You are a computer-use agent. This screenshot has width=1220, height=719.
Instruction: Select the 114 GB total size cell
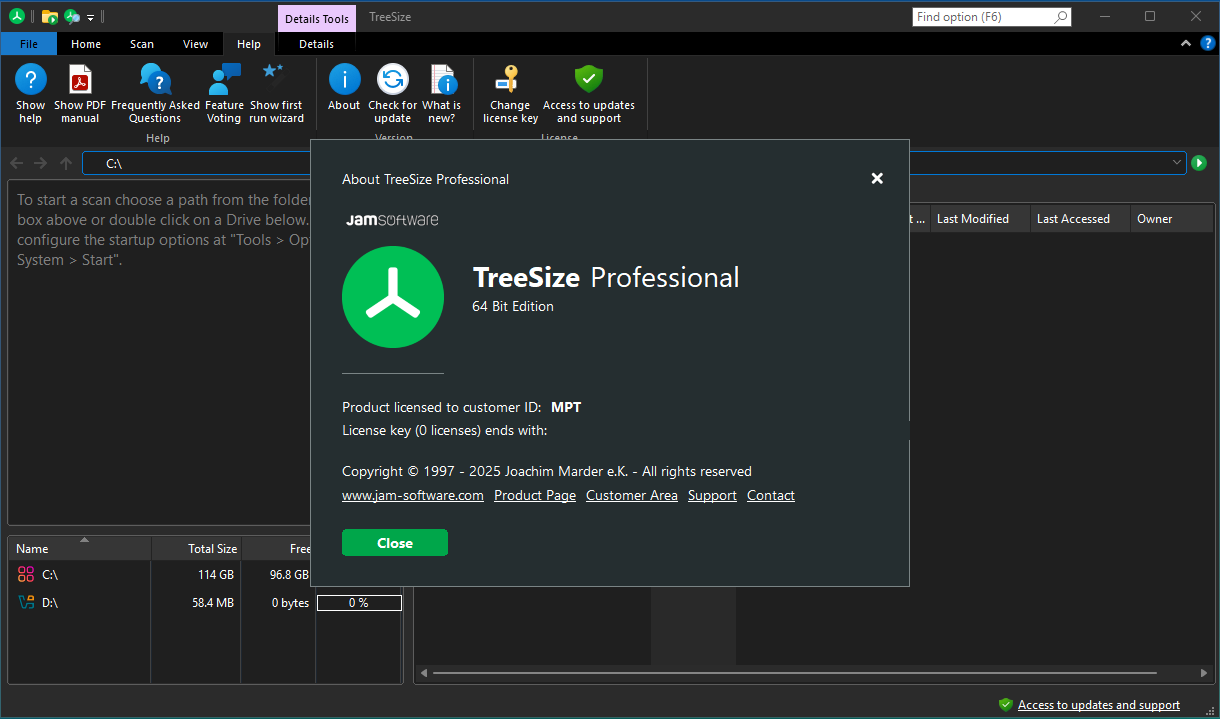(x=215, y=575)
